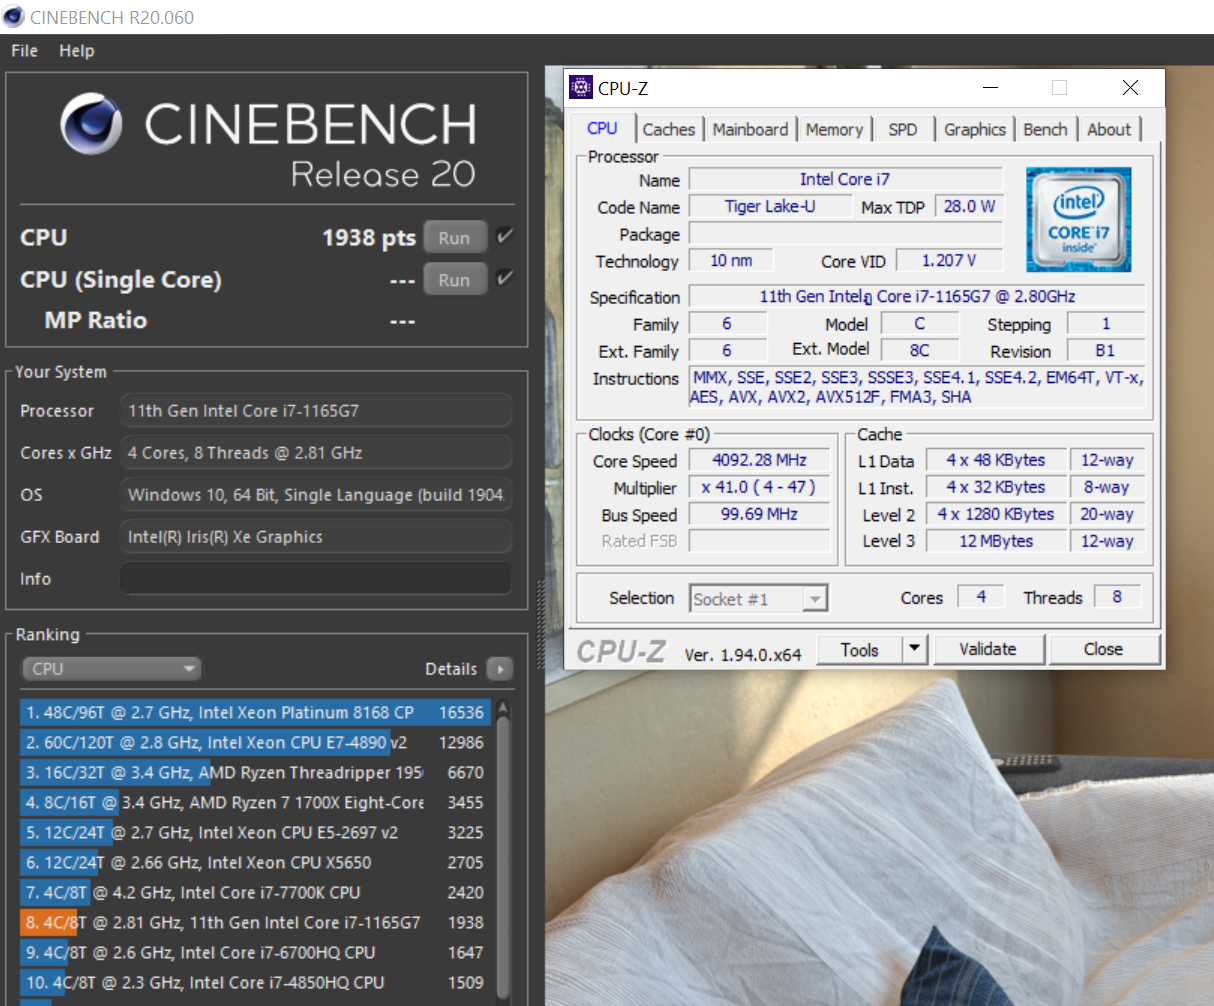Select the Xeon CPU E5-2697 v2 ranking row
1214x1006 pixels.
click(255, 833)
